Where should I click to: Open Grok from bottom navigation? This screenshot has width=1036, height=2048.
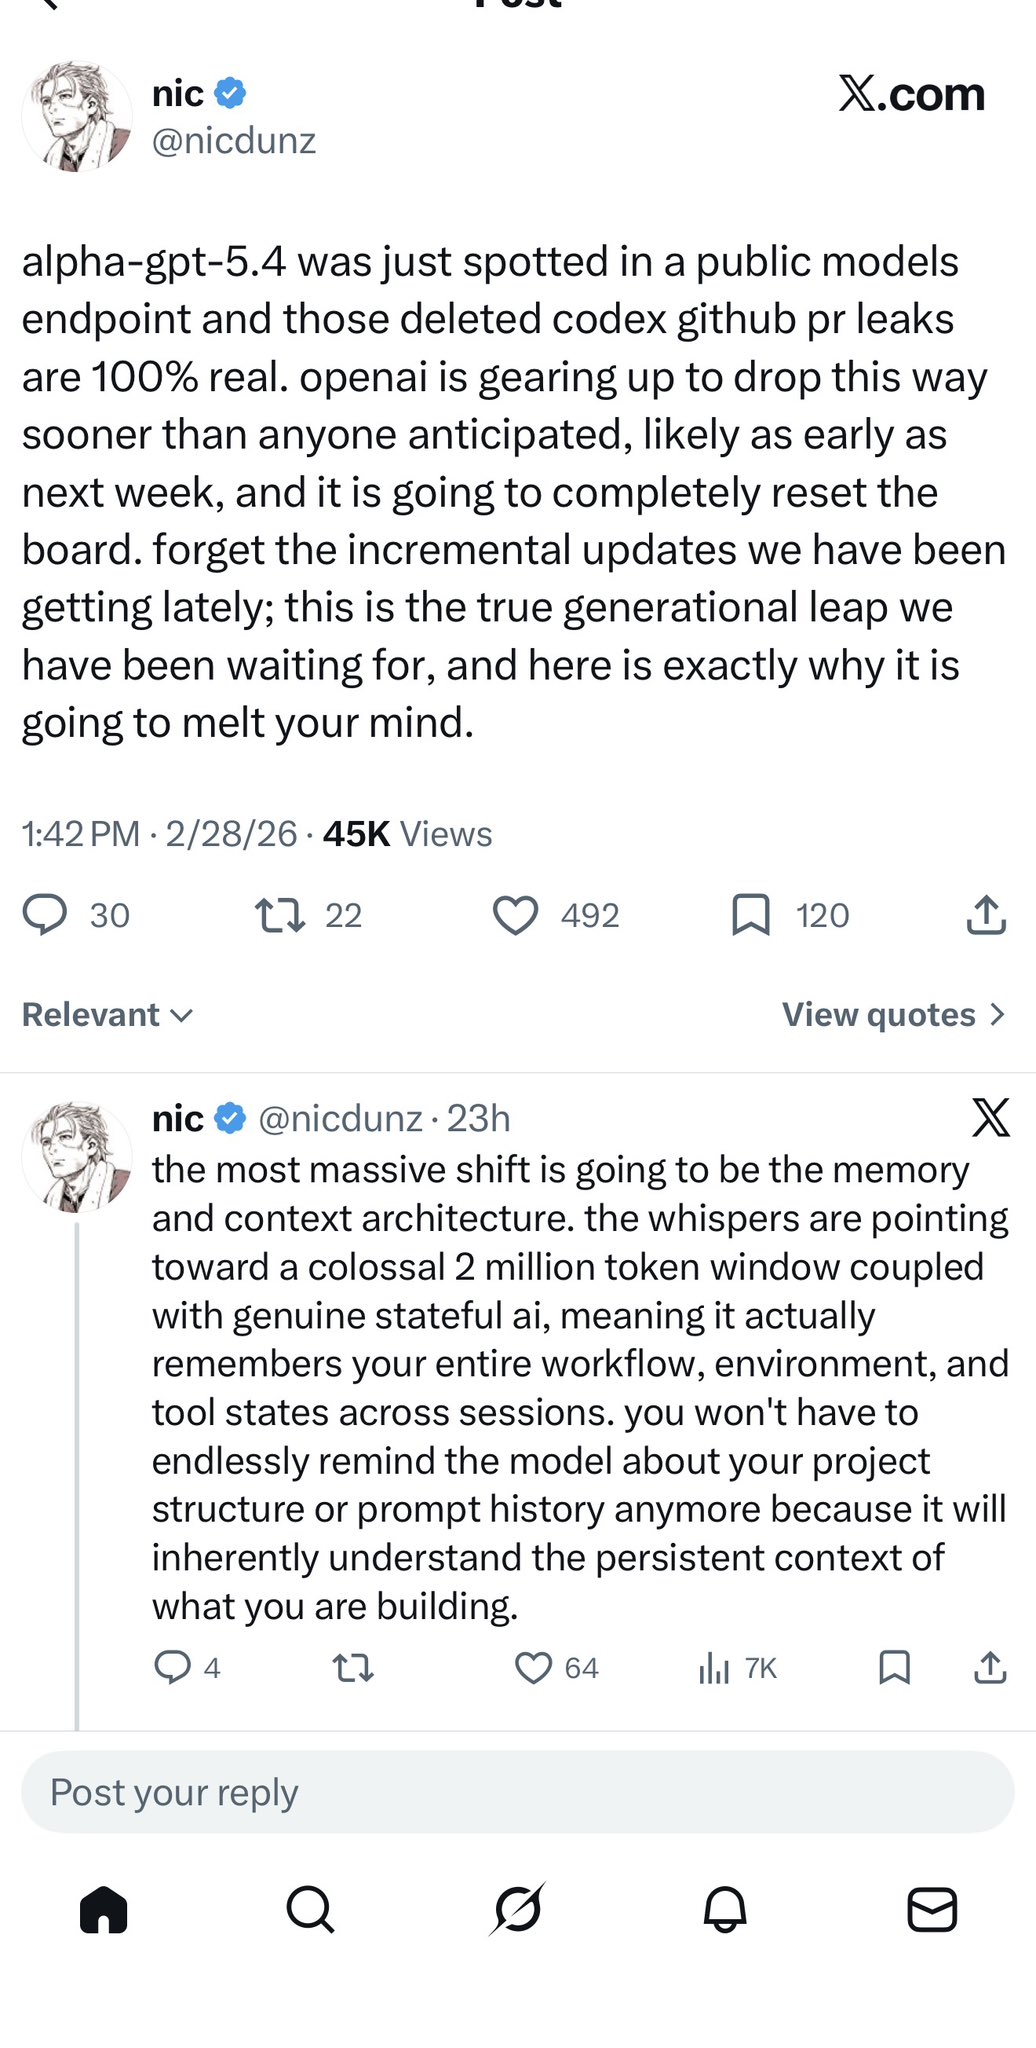(518, 1910)
